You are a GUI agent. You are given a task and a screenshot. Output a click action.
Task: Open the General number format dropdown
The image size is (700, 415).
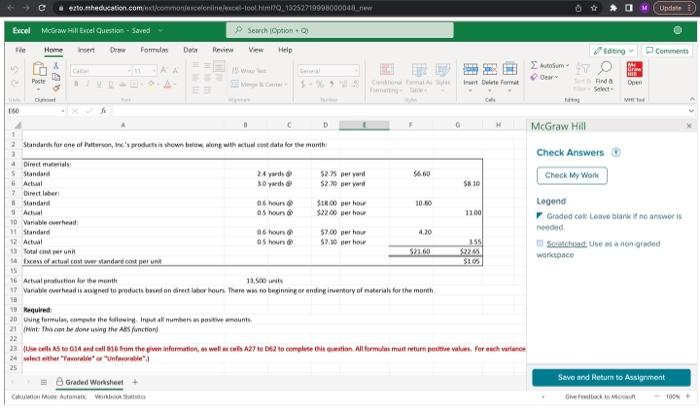click(x=356, y=71)
